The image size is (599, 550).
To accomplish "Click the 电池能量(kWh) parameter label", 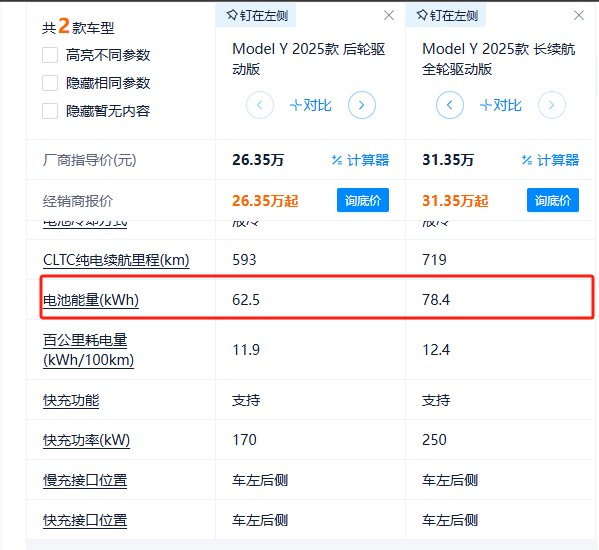I will pyautogui.click(x=91, y=300).
